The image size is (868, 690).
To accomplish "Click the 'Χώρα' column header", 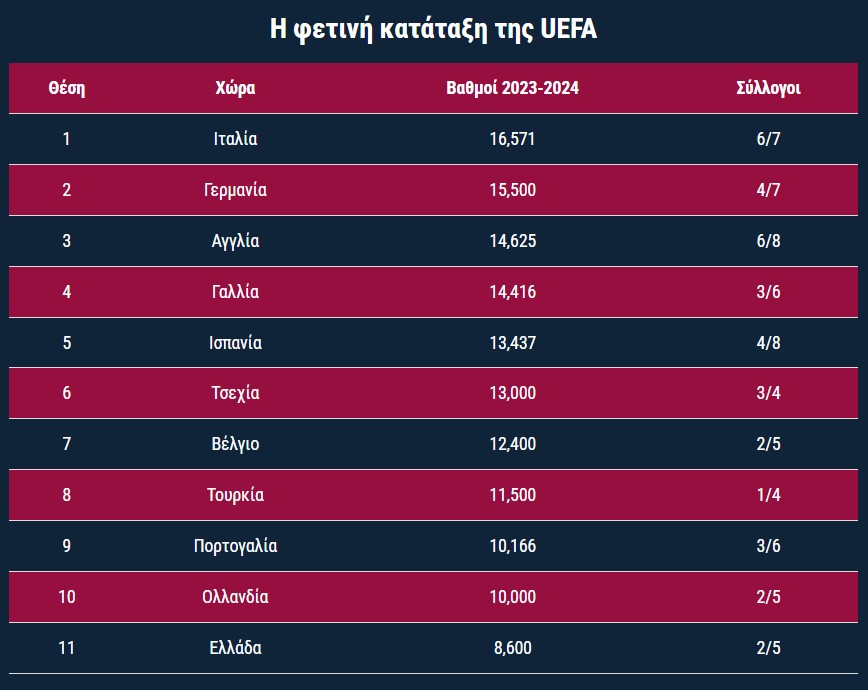I will pos(235,87).
